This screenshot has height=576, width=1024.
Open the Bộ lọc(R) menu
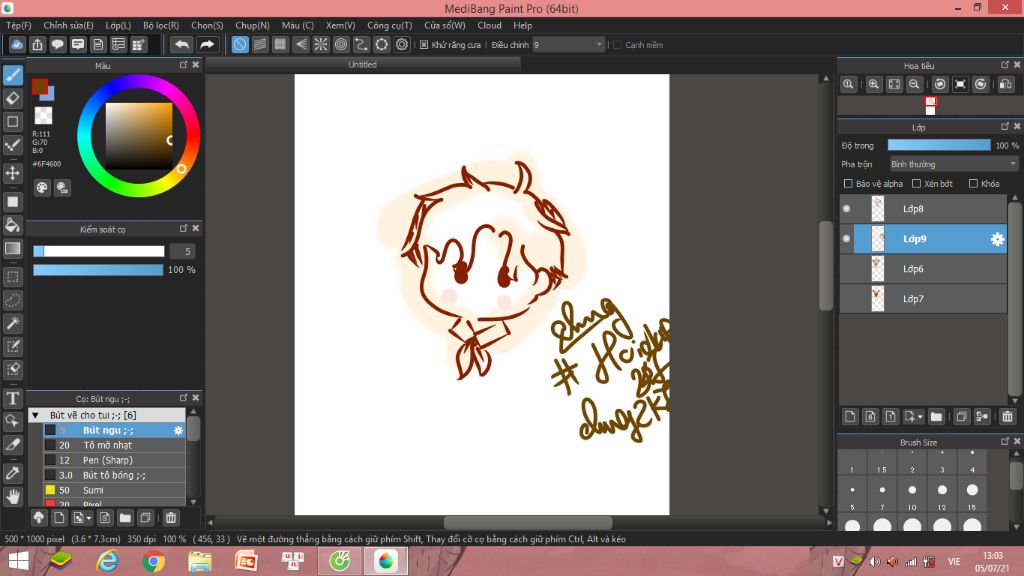click(161, 25)
